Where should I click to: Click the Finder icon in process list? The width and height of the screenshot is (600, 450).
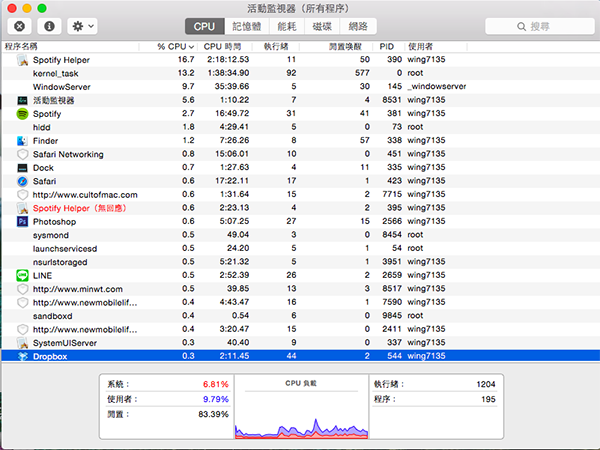tap(23, 141)
